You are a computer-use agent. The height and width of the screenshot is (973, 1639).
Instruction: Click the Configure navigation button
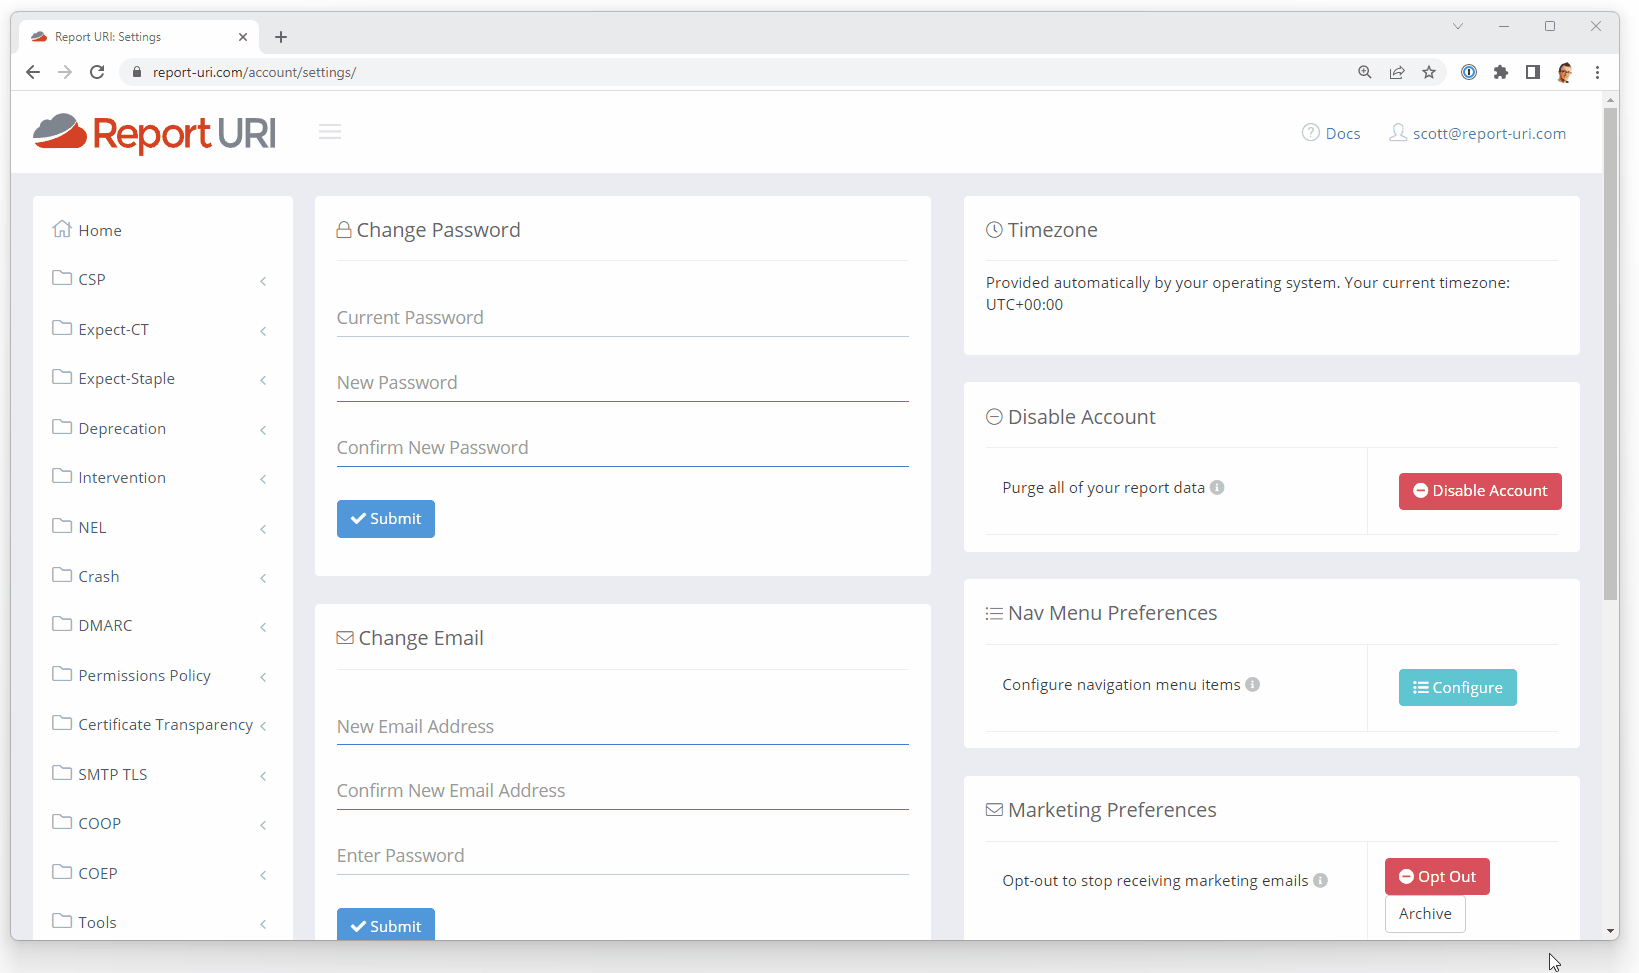pos(1457,688)
